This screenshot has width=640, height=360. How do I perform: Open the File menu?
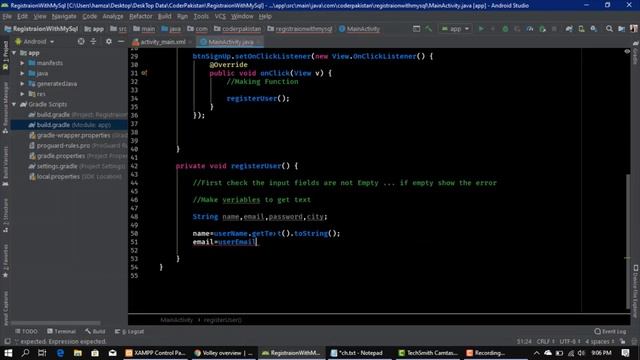[x=7, y=16]
